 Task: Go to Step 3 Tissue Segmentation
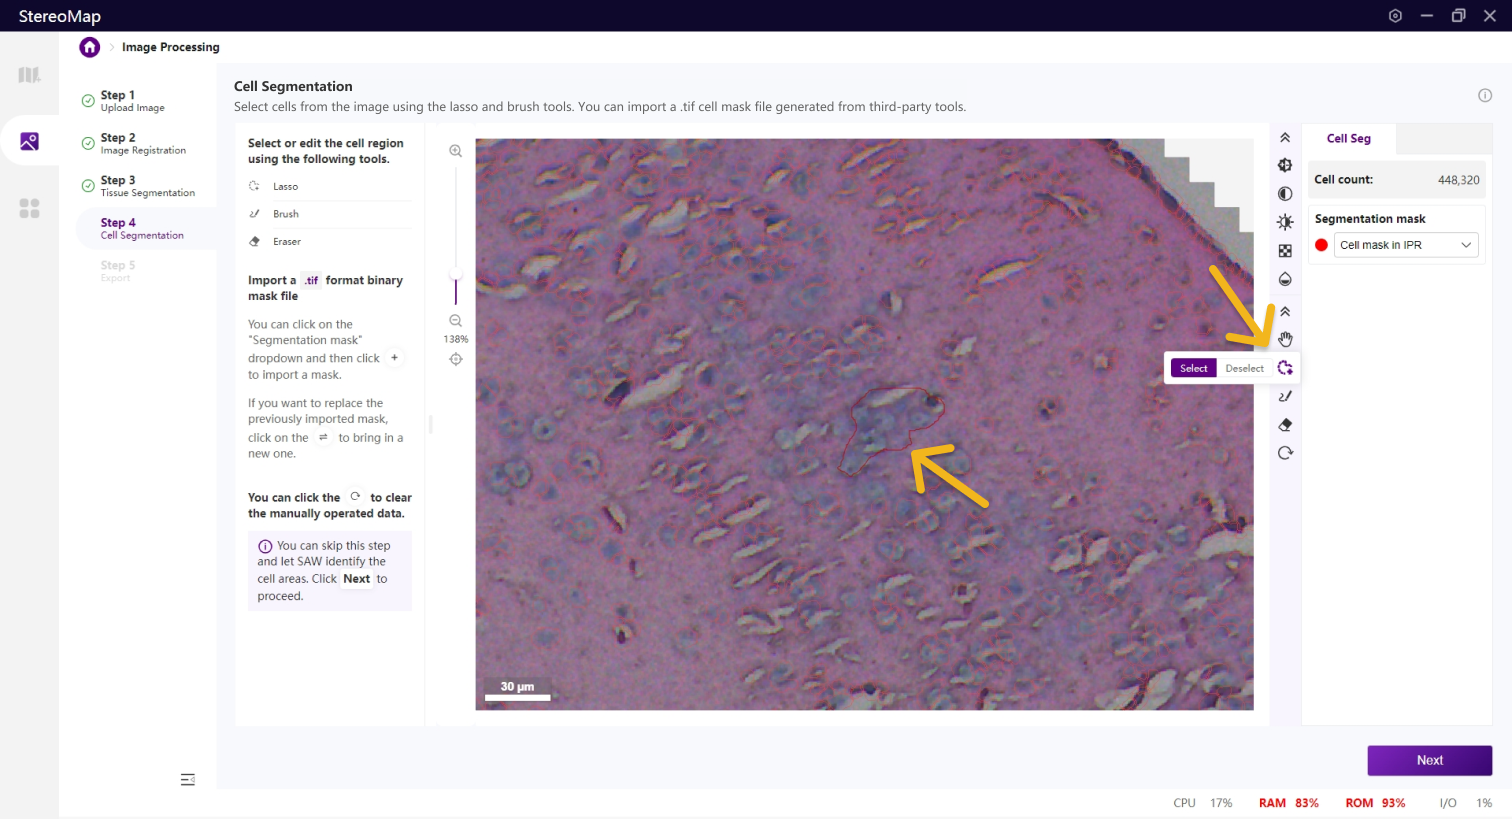pos(146,186)
